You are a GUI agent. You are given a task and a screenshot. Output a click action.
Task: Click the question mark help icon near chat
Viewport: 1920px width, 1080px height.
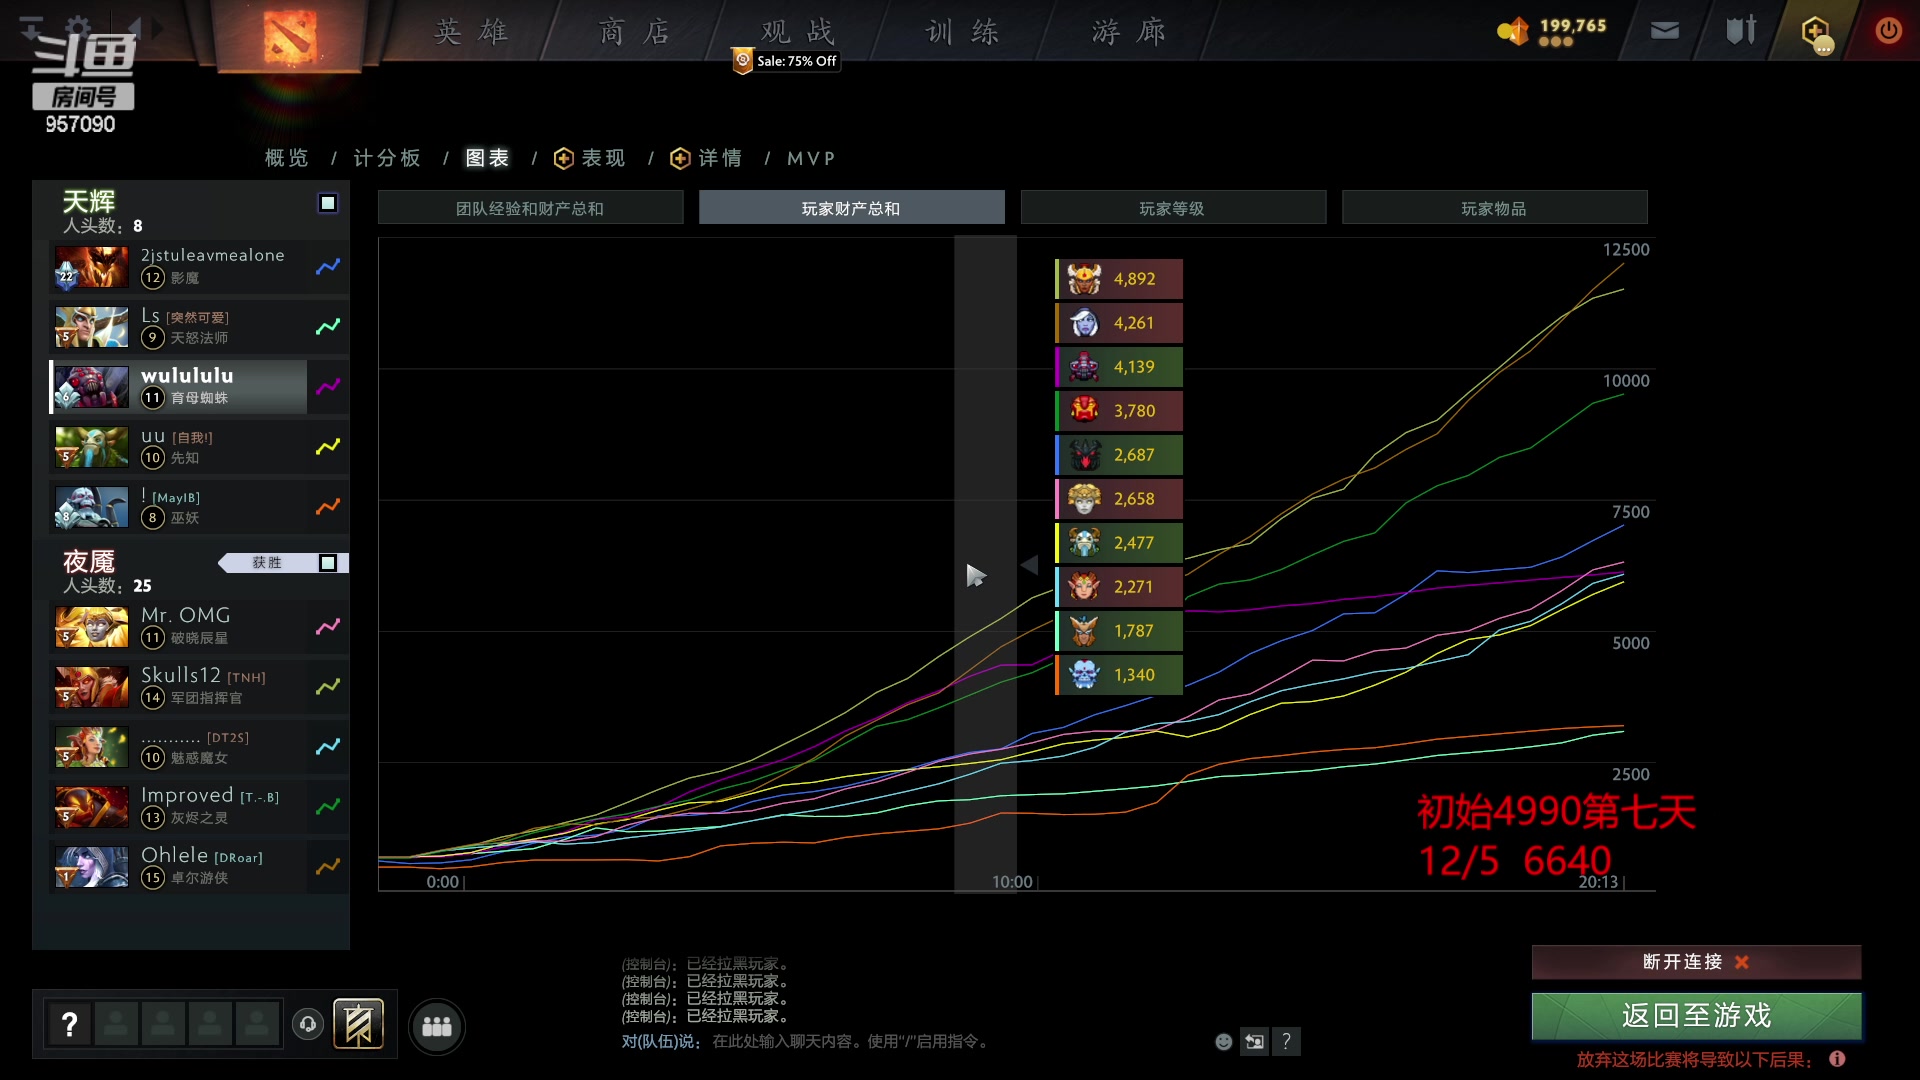coord(1288,1041)
